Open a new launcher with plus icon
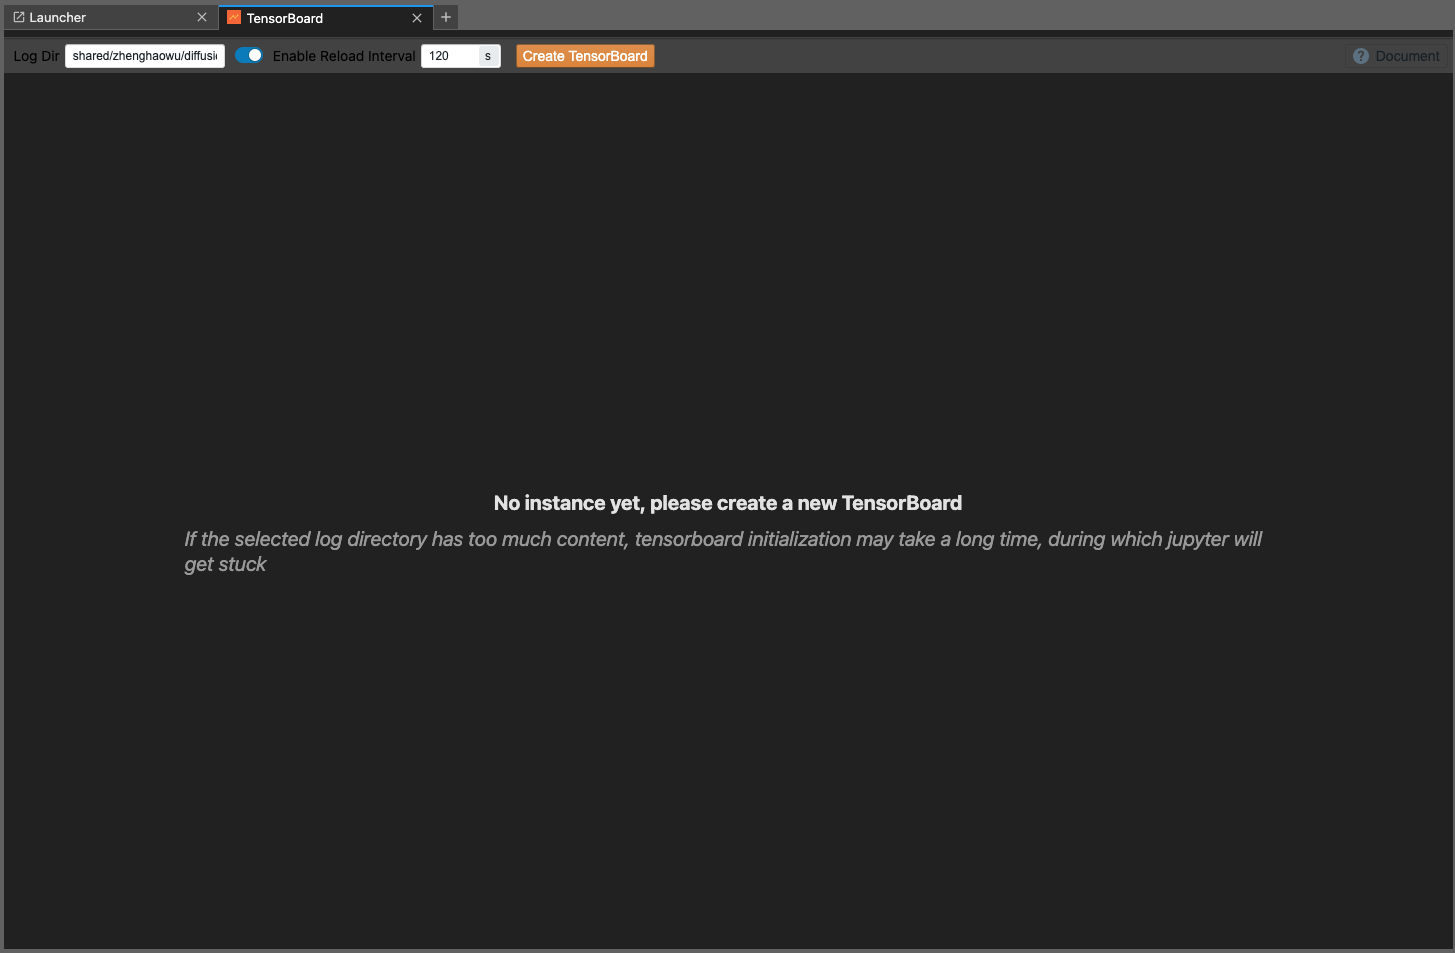The width and height of the screenshot is (1455, 953). (446, 17)
